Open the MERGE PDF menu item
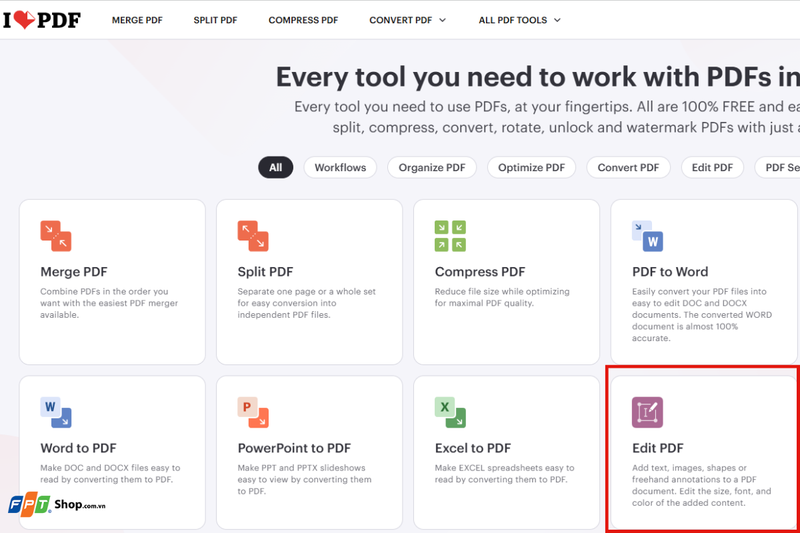 click(x=137, y=20)
